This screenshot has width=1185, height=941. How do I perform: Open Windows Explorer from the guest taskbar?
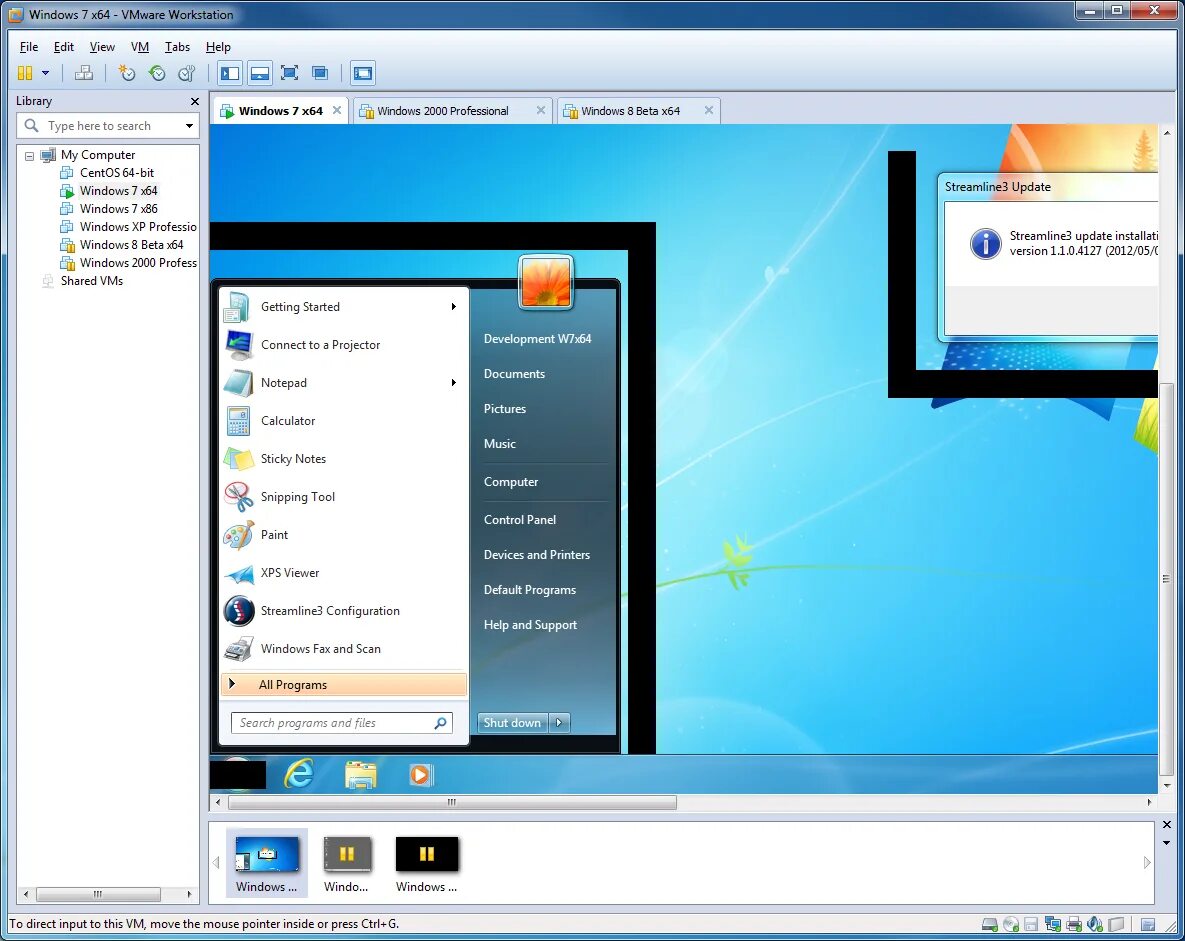pos(360,775)
